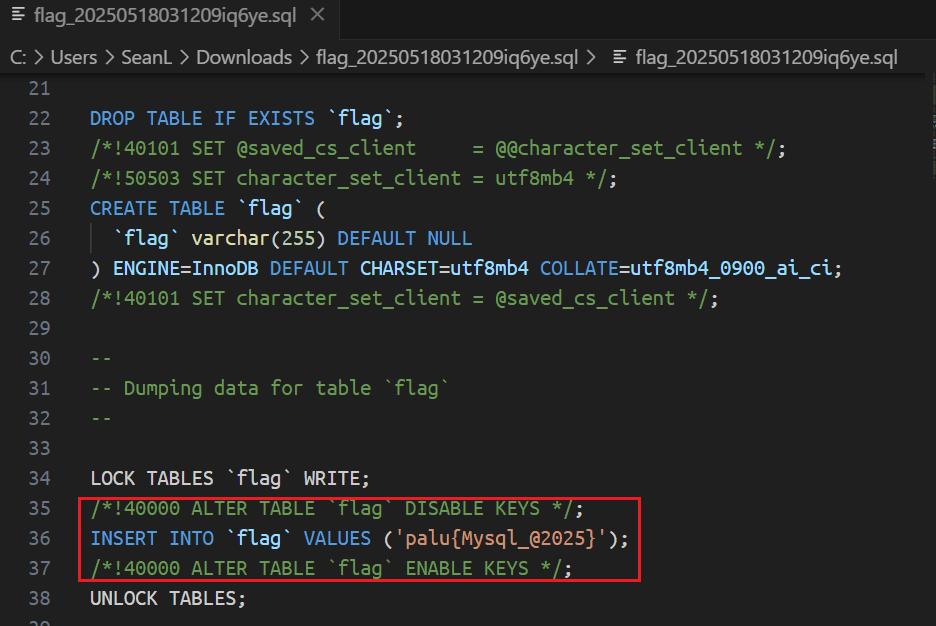Screen dimensions: 936x626
Task: Click the chevron after the Downloads breadcrumb
Action: point(304,58)
